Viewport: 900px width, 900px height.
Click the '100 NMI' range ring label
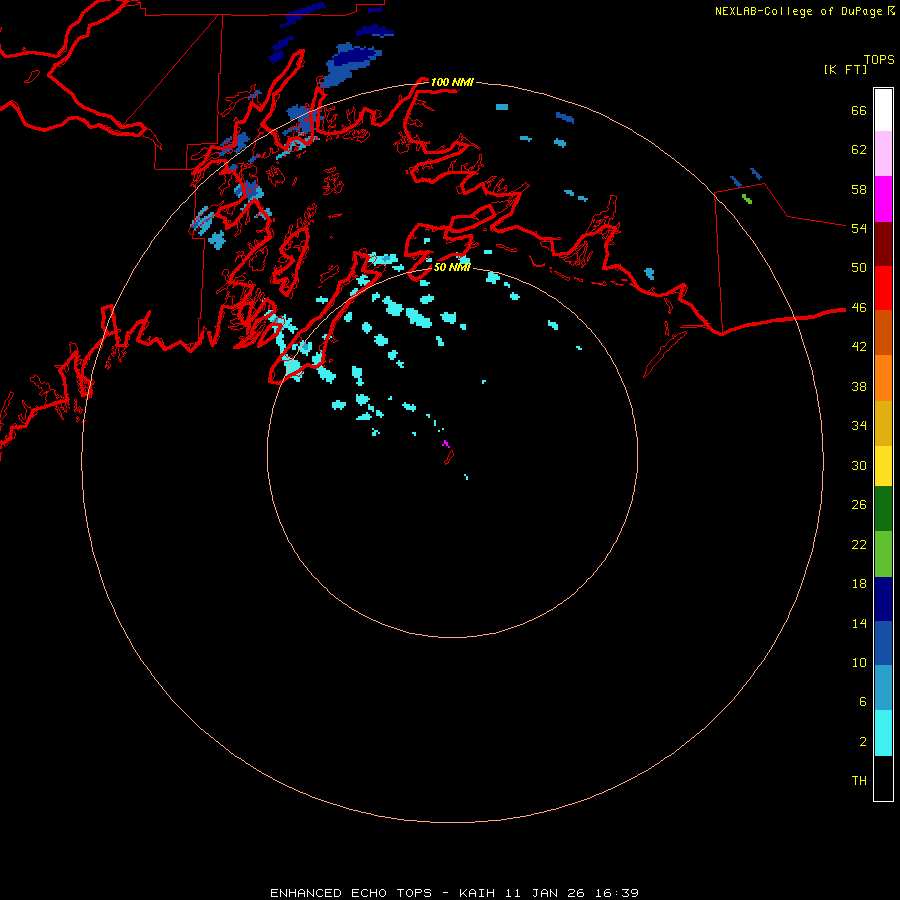[x=452, y=82]
